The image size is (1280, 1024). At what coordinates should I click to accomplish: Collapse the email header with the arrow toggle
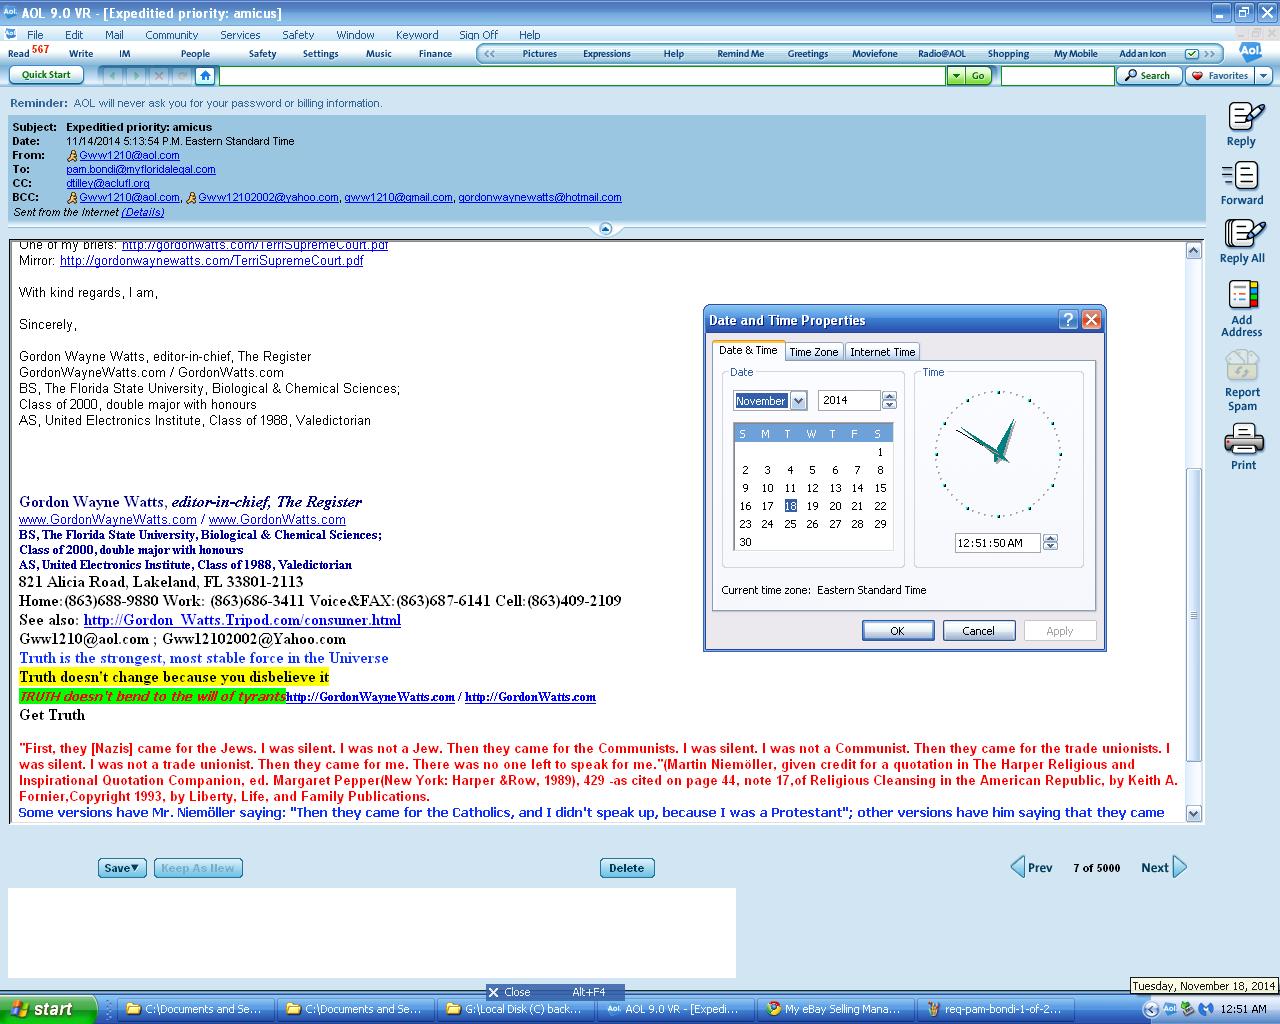(605, 229)
